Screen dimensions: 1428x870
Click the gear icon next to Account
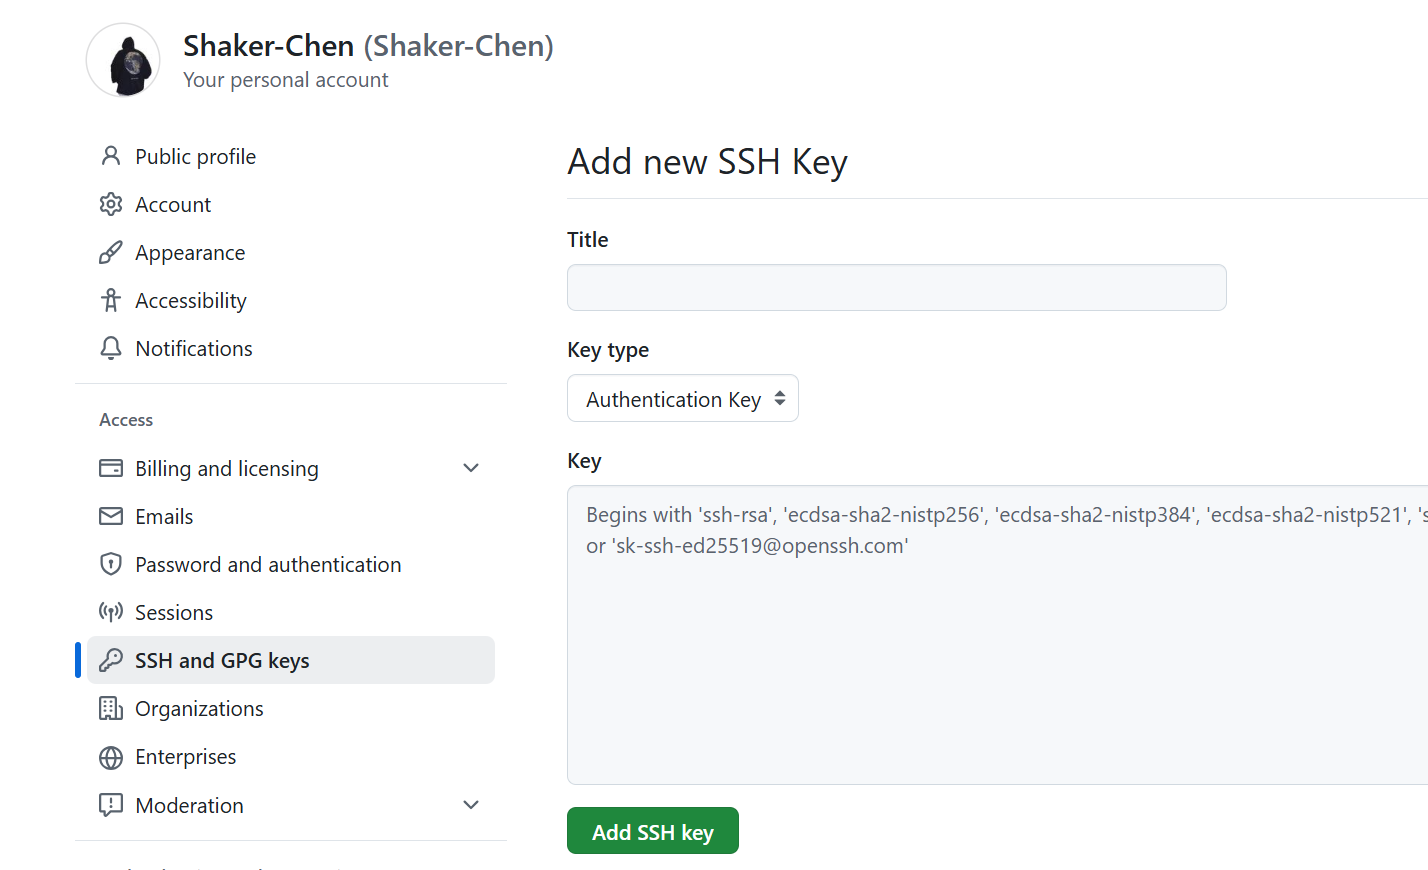(111, 204)
